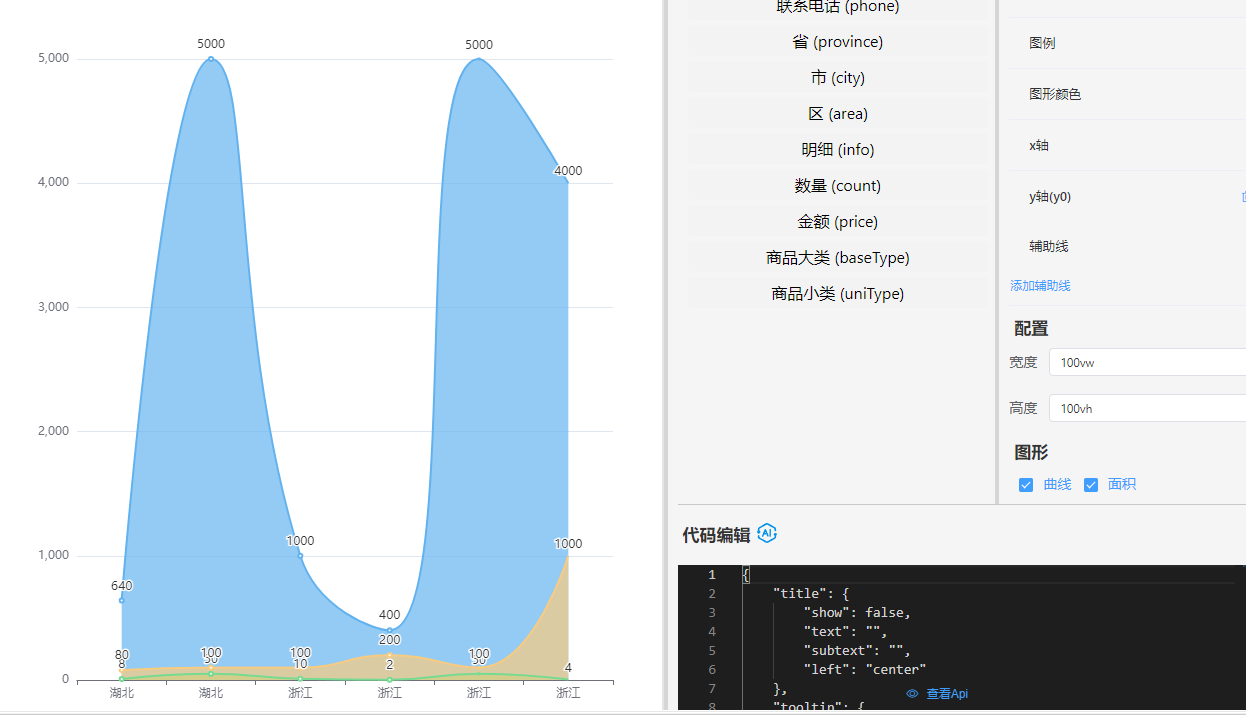Click line 1 in the code editor
This screenshot has width=1246, height=715.
(900, 574)
